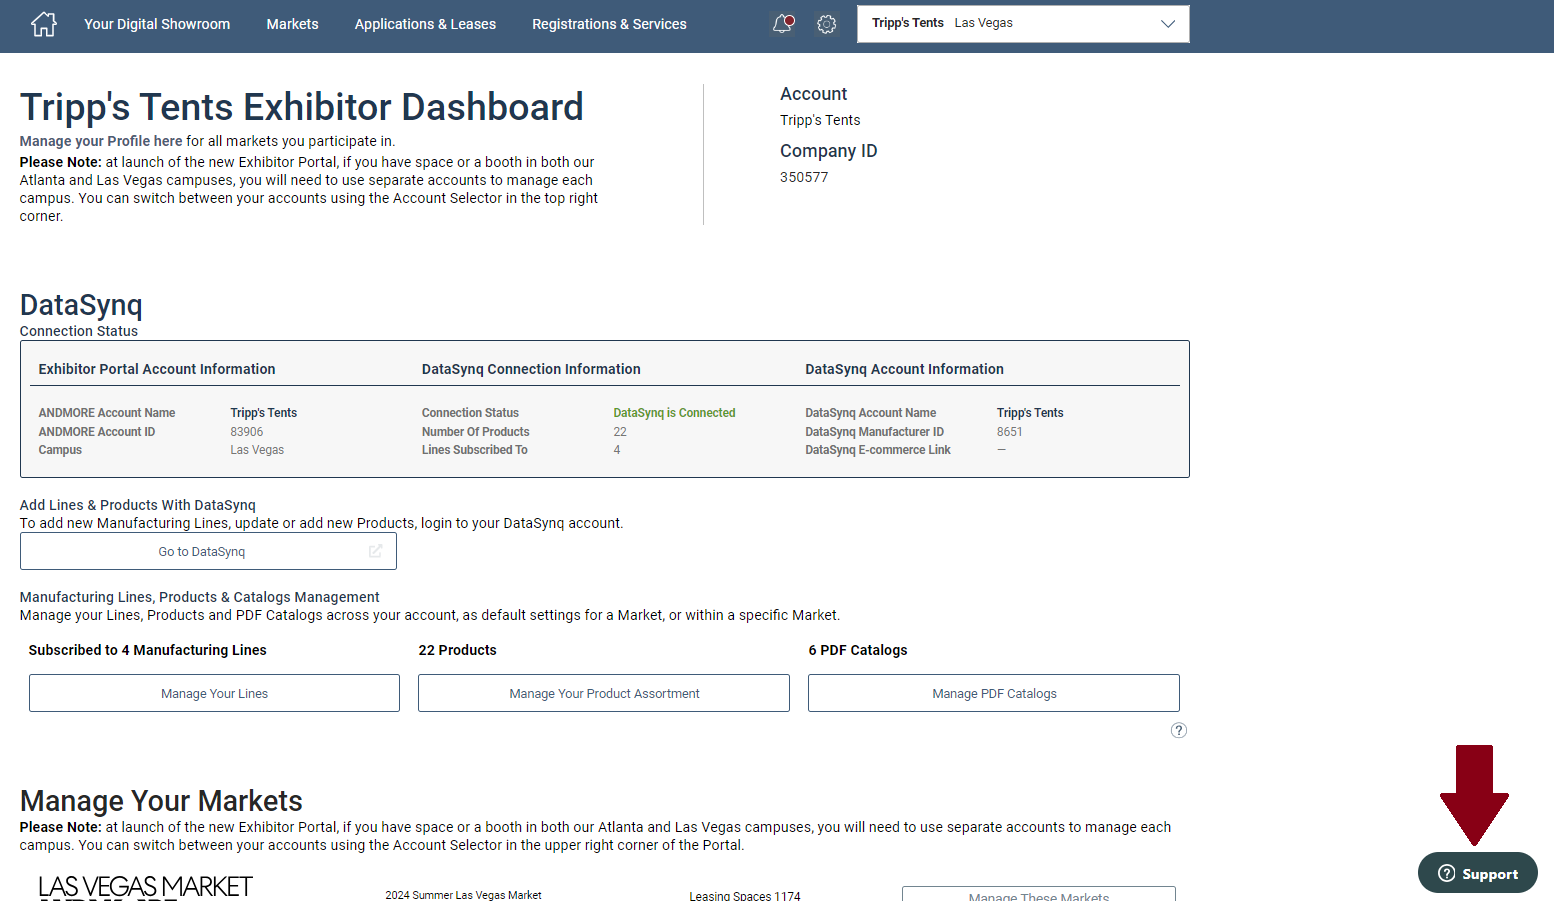Click the DataSynq E-commerce Link label
This screenshot has width=1554, height=901.
878,450
